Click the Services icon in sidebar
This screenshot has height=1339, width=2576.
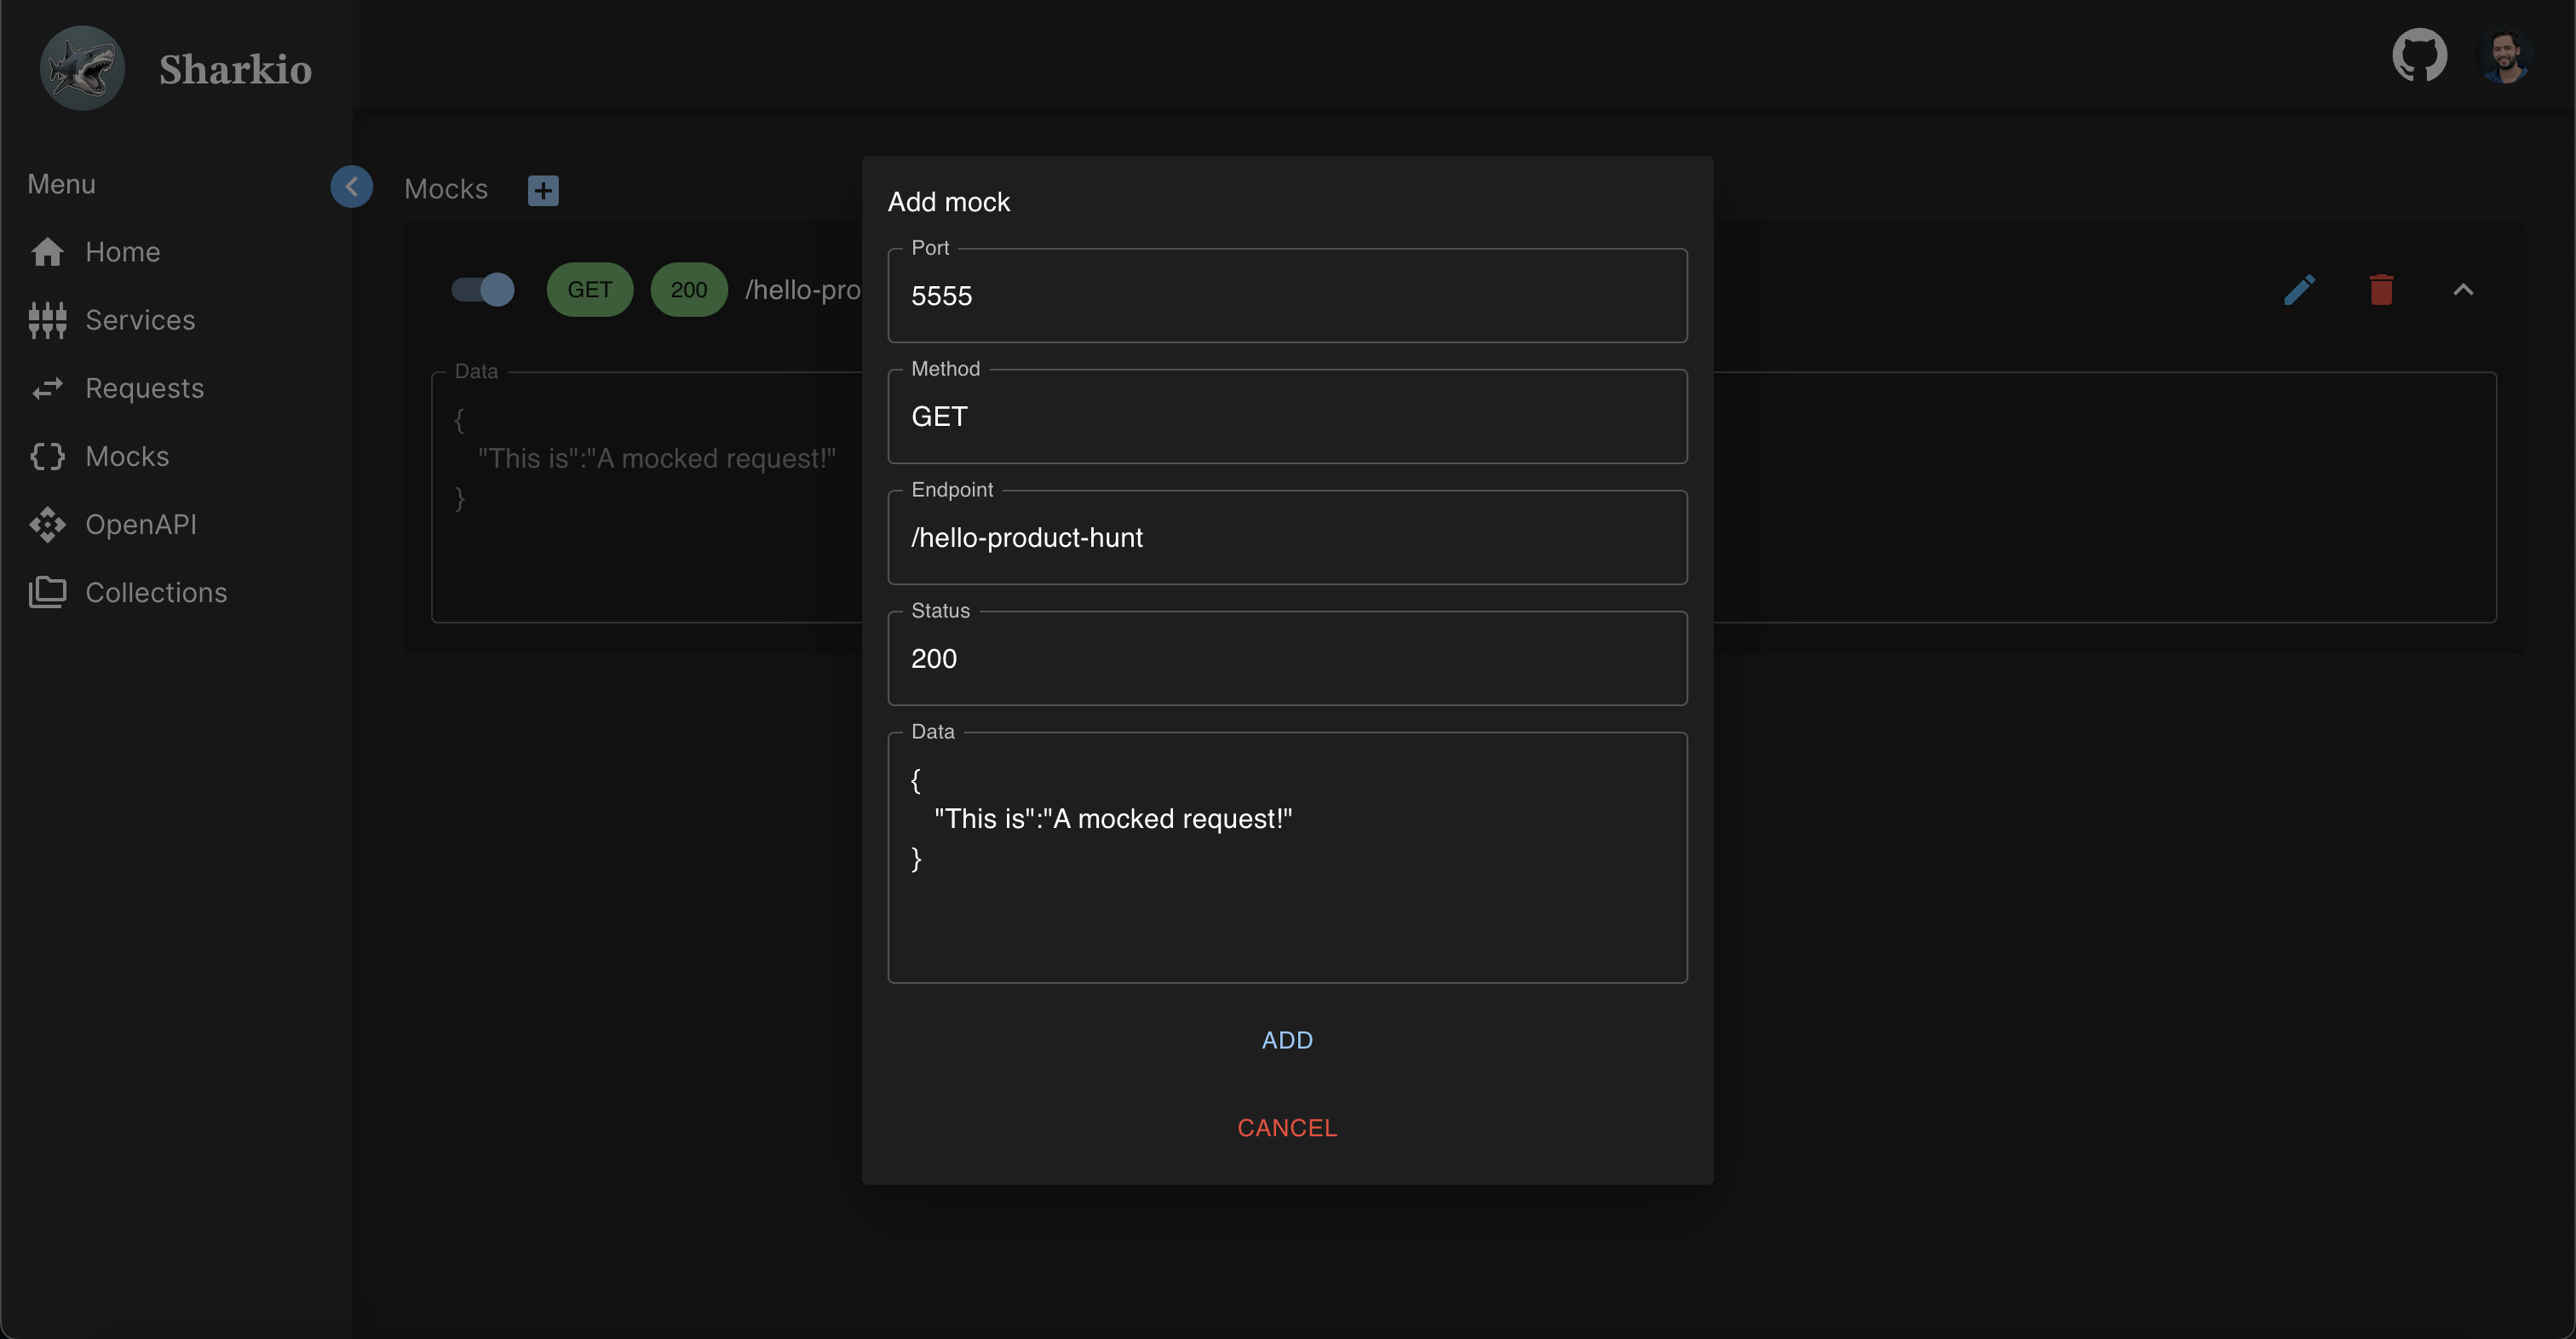(x=47, y=320)
